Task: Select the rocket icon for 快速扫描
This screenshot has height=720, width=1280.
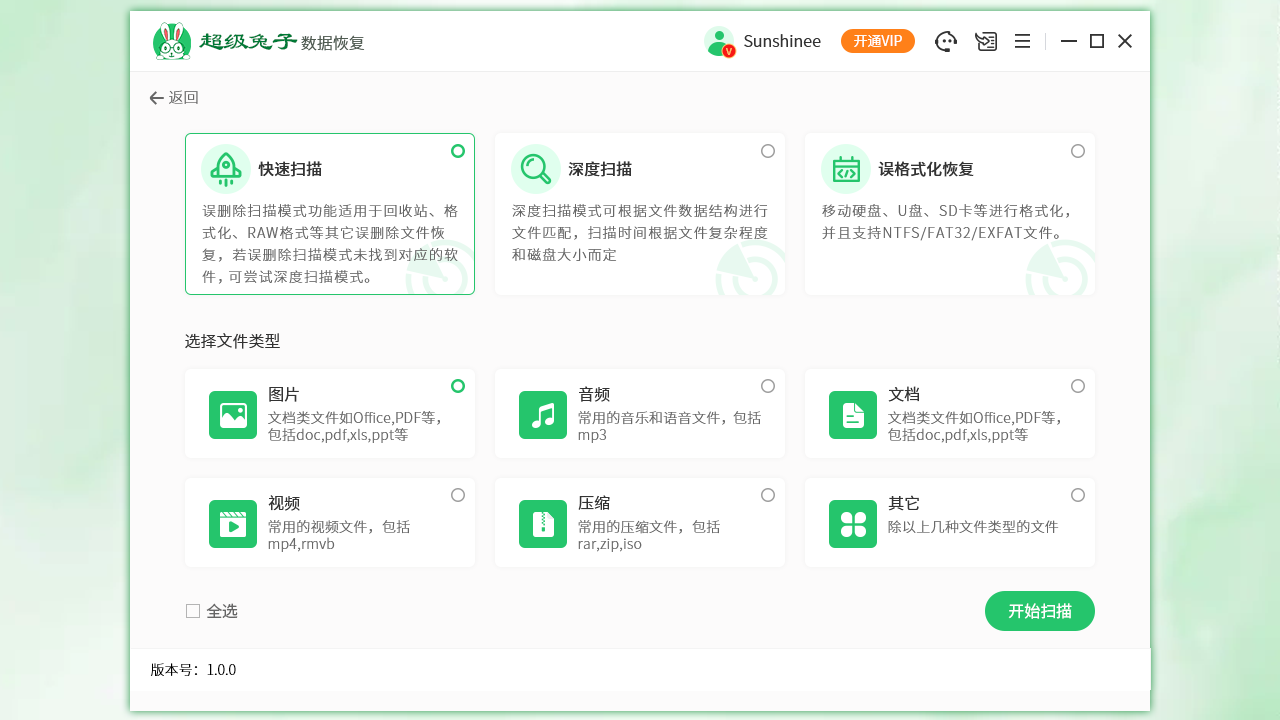Action: point(226,168)
